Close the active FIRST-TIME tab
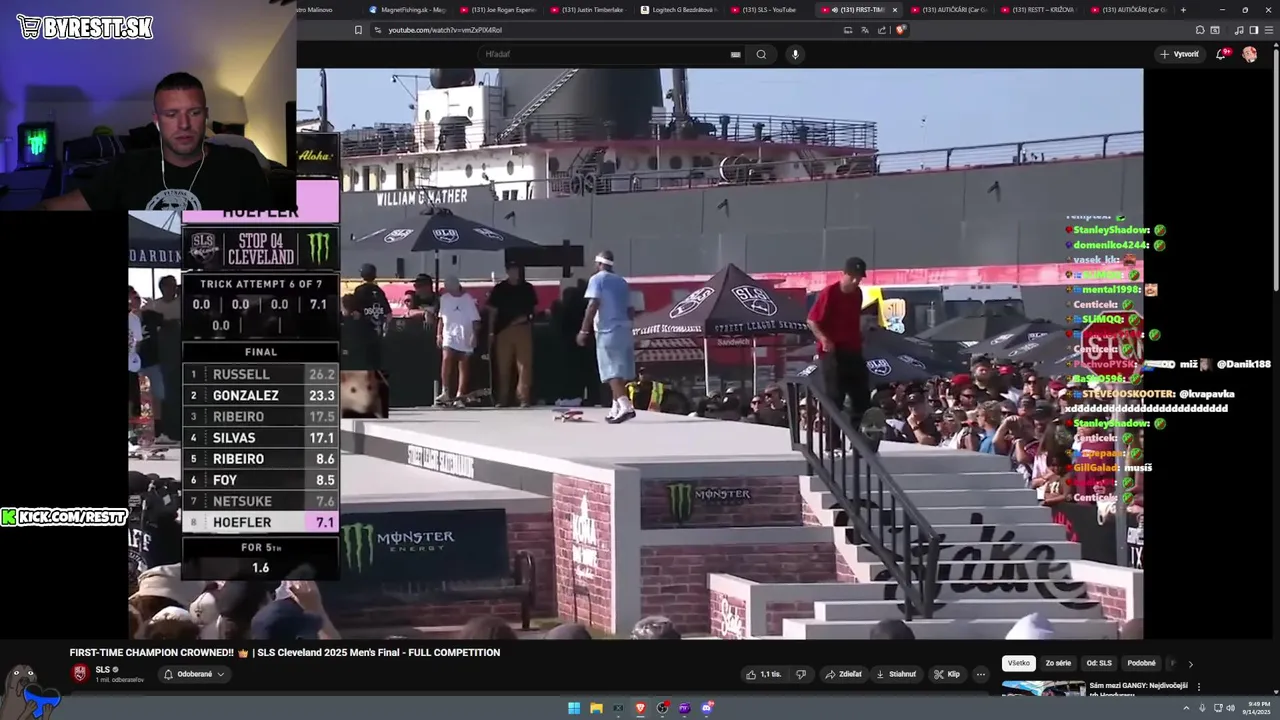The width and height of the screenshot is (1280, 720). (x=895, y=10)
